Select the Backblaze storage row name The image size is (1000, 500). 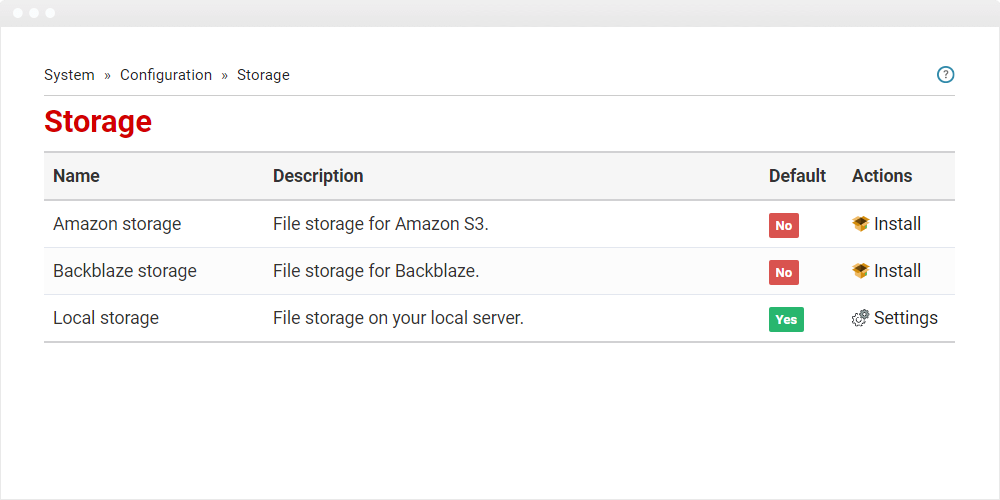tap(124, 271)
